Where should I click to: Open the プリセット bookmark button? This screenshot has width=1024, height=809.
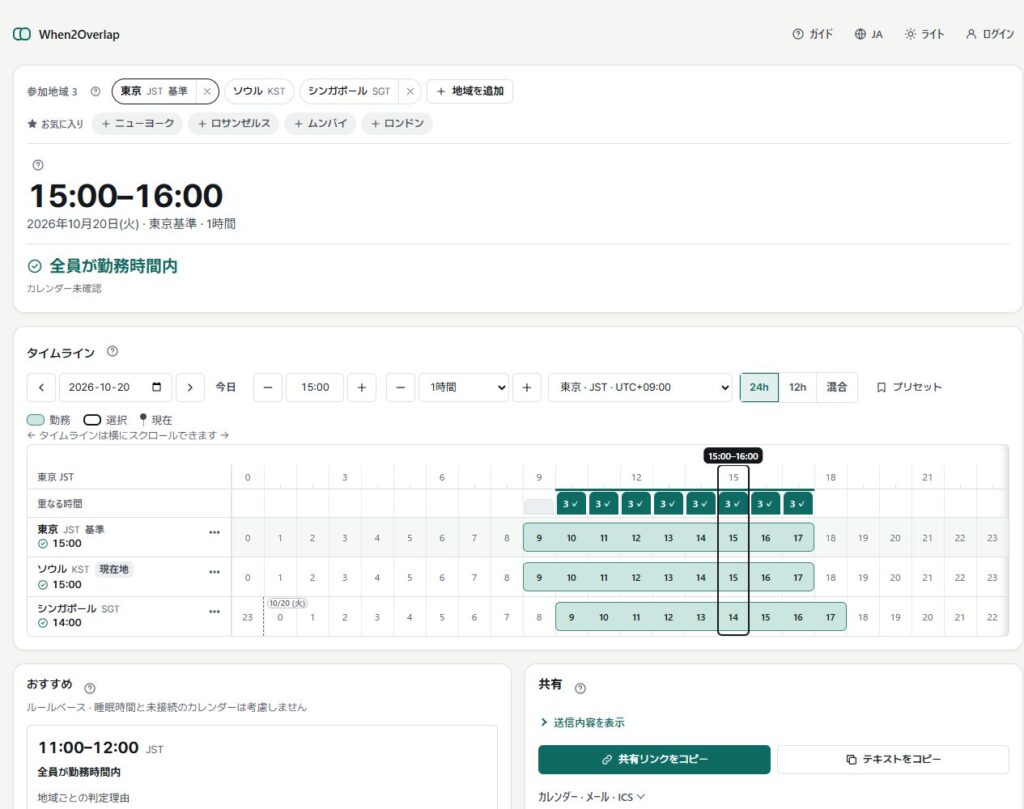pos(909,387)
